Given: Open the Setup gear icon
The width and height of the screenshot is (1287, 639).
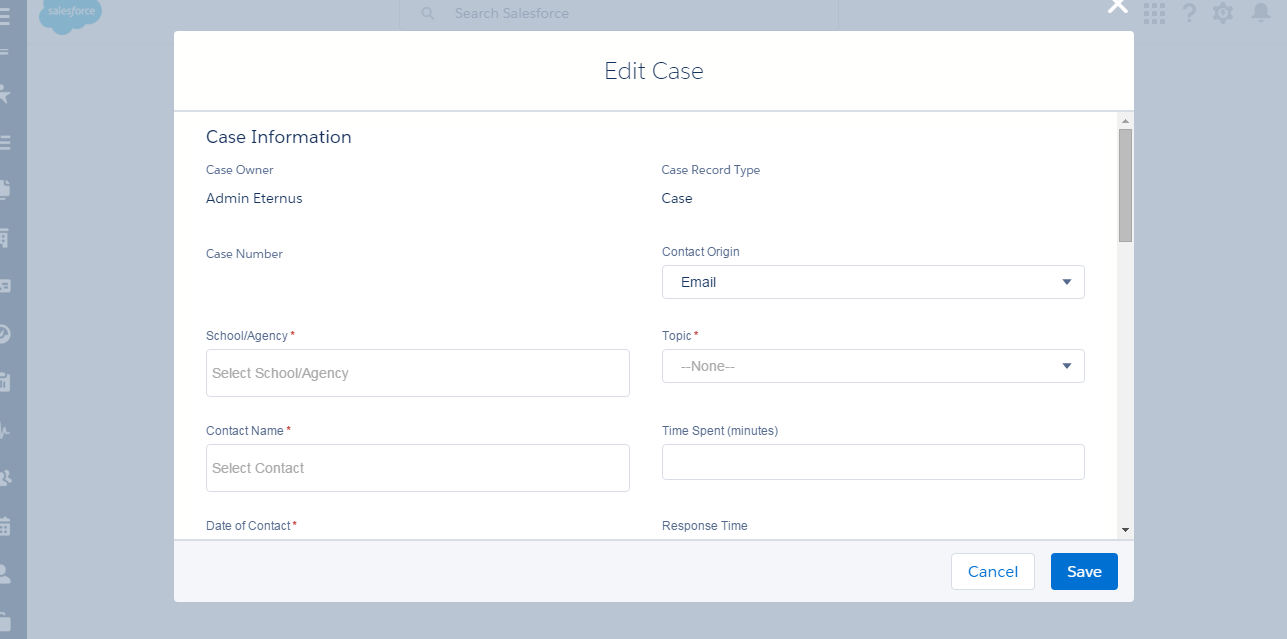Looking at the screenshot, I should pos(1223,13).
